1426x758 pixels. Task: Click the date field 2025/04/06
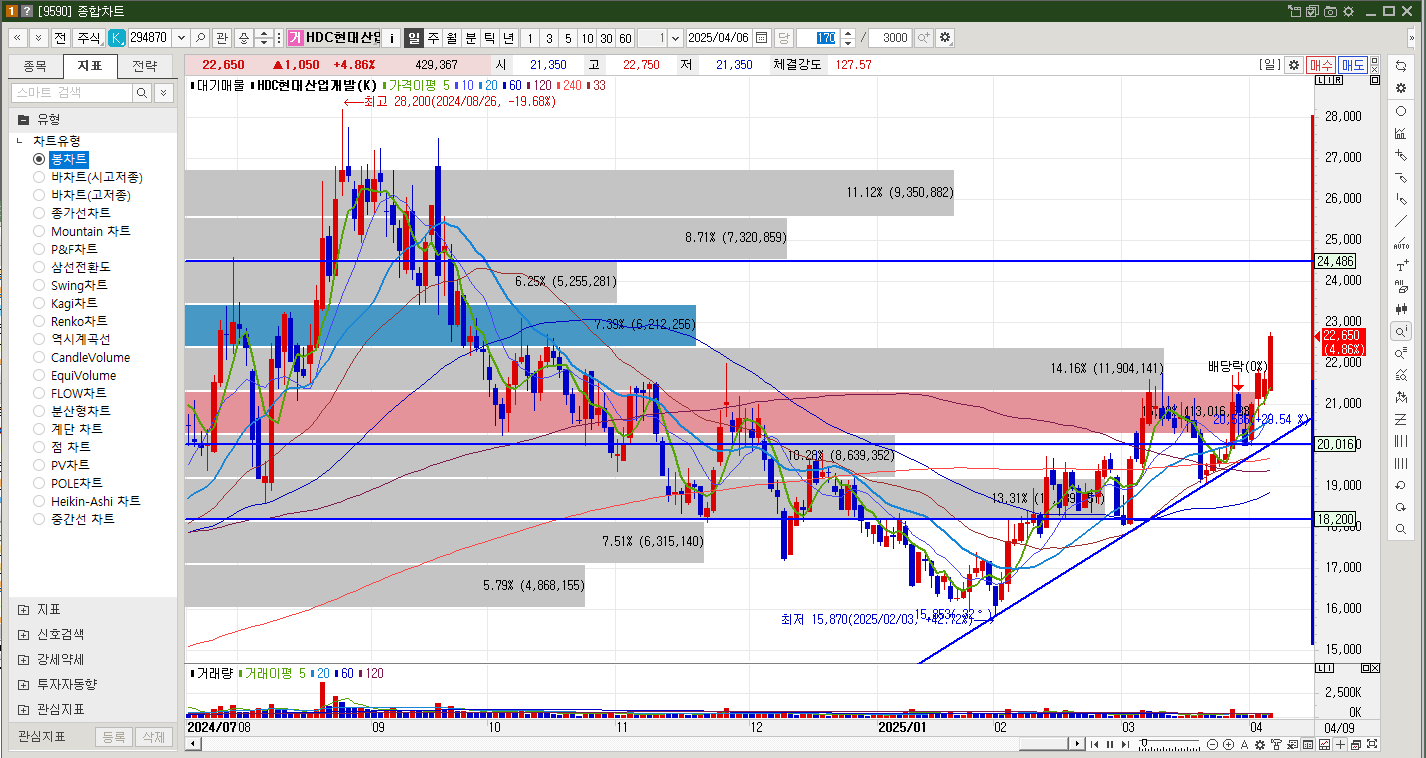(x=719, y=38)
